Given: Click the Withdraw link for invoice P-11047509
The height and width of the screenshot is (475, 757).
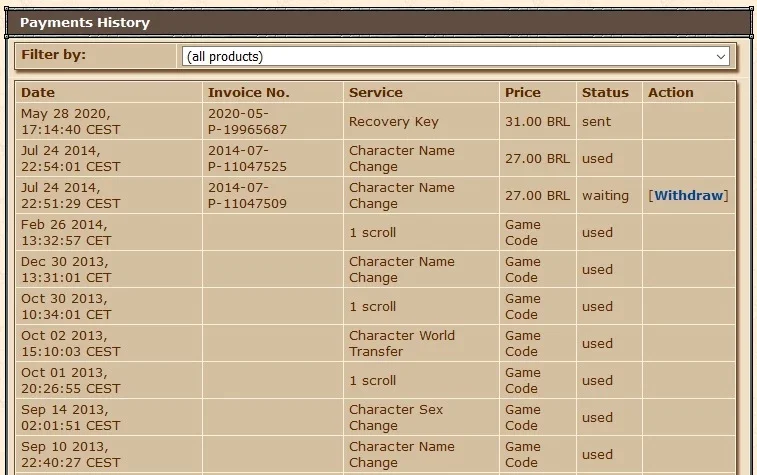Looking at the screenshot, I should [688, 196].
